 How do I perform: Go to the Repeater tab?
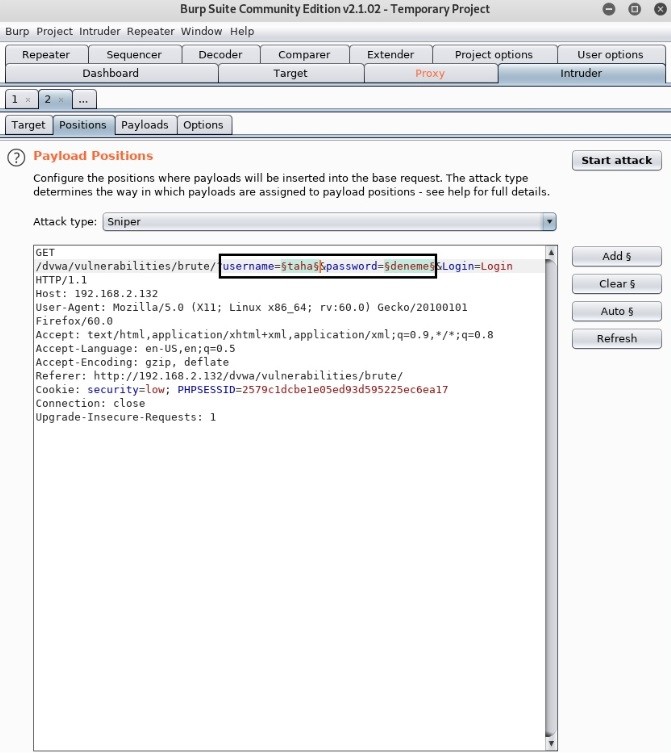coord(46,55)
